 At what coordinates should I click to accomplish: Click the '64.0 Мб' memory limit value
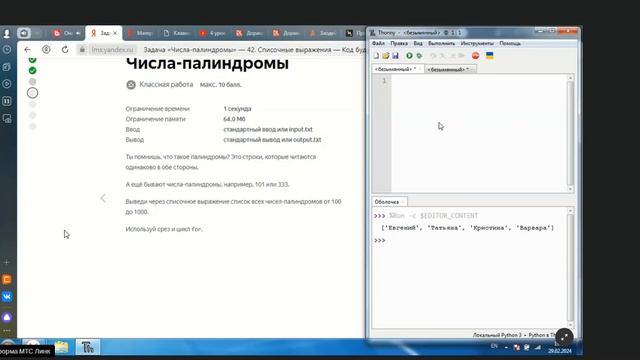click(x=234, y=119)
